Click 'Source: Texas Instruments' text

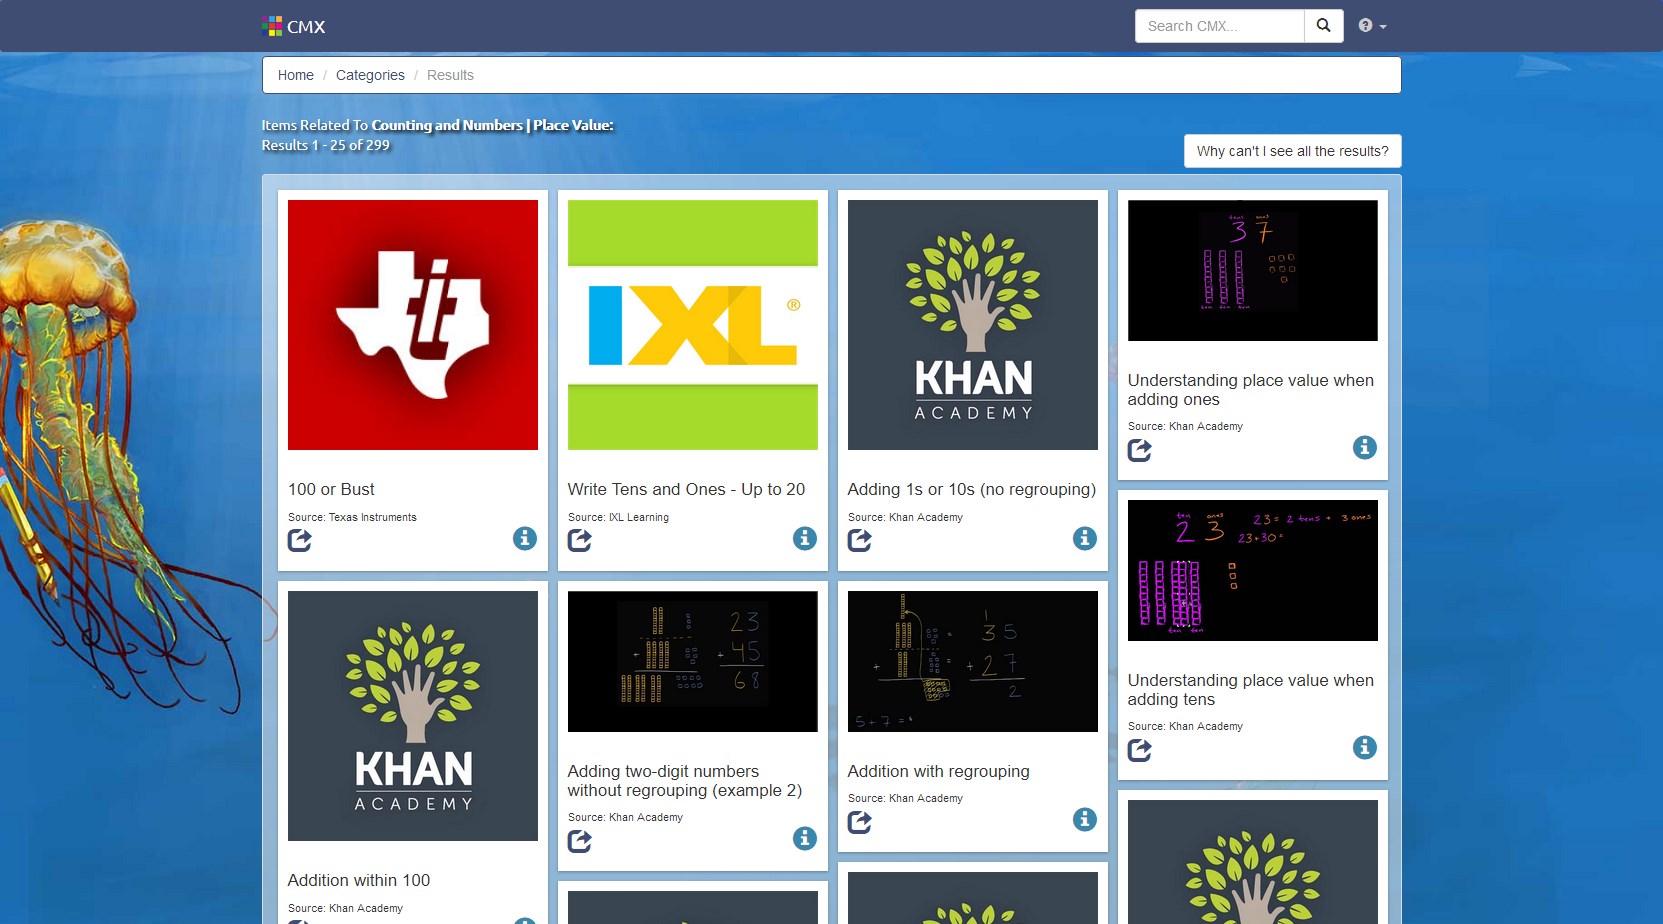click(352, 517)
